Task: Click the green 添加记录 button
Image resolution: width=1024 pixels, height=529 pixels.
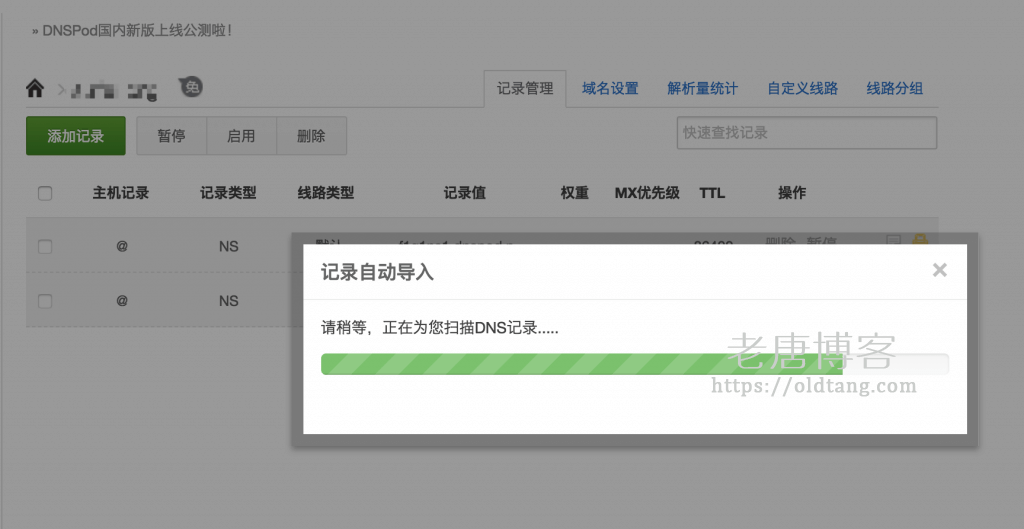Action: coord(76,136)
